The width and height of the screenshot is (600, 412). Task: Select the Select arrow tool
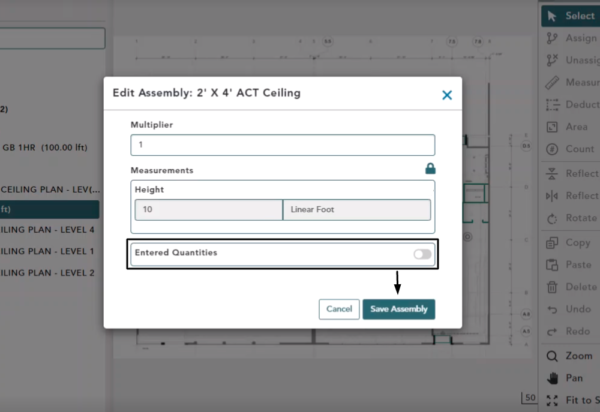[x=571, y=16]
